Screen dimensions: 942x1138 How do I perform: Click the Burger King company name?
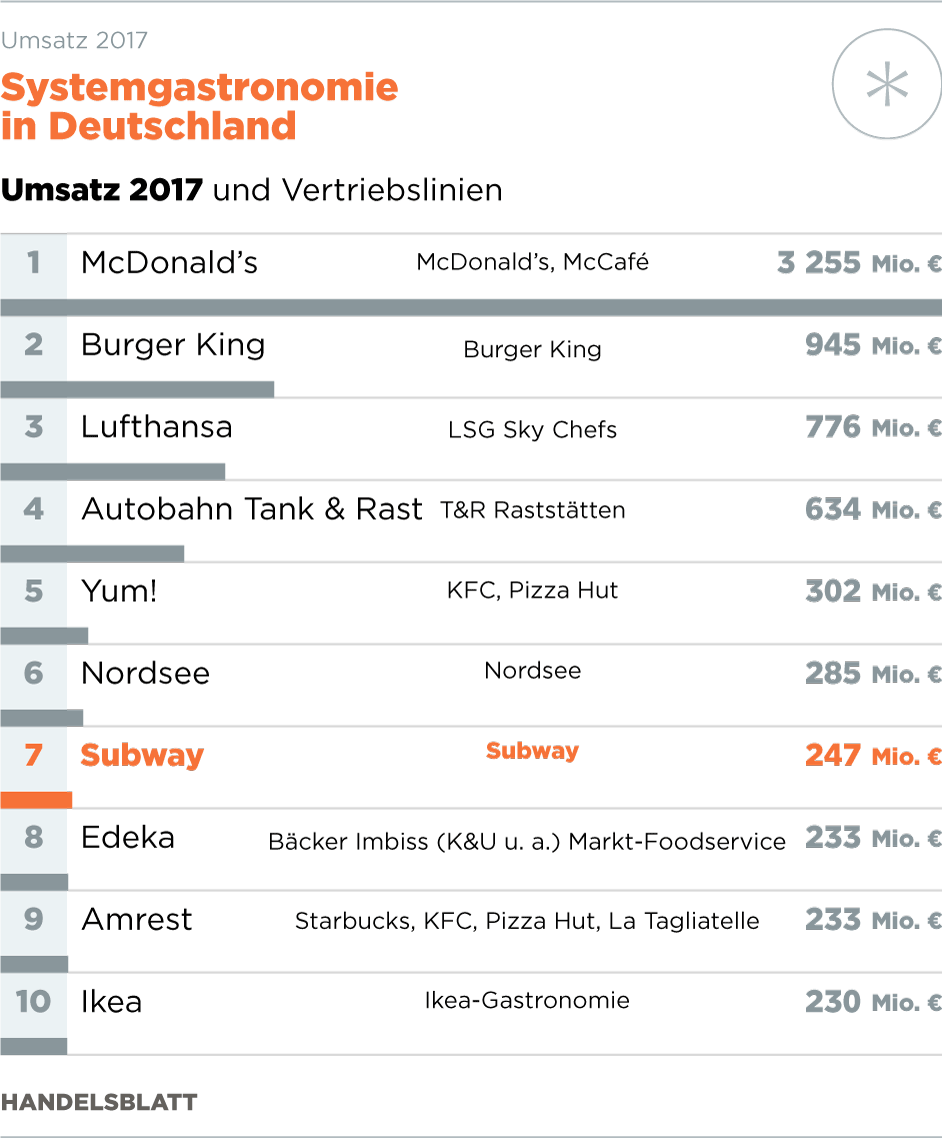point(173,344)
